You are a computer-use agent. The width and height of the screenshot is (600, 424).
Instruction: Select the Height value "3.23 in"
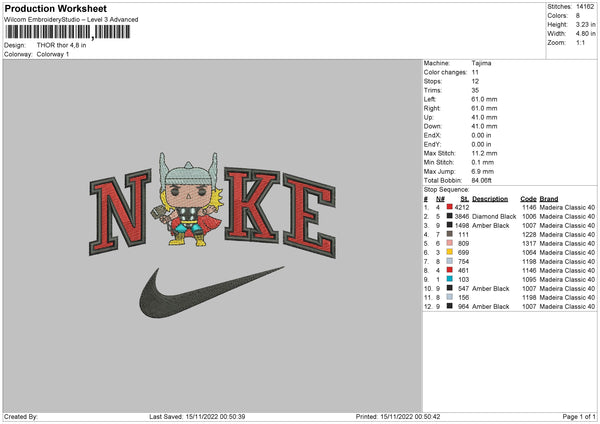pyautogui.click(x=585, y=24)
